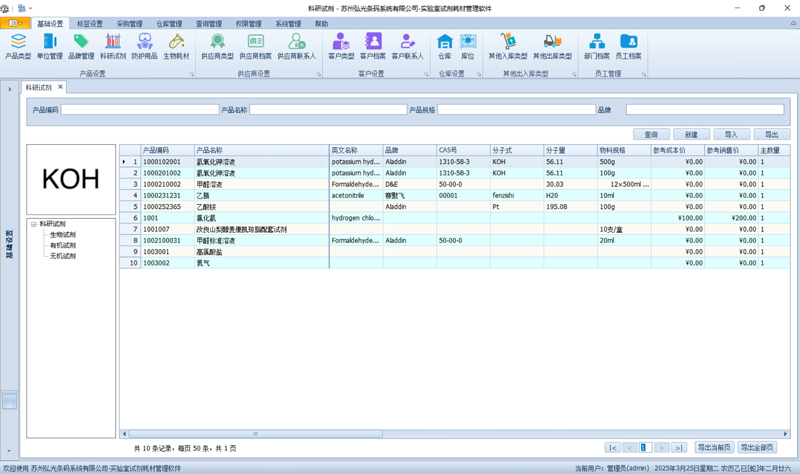Switch to 仓库管理 ribbon tab

tap(169, 23)
